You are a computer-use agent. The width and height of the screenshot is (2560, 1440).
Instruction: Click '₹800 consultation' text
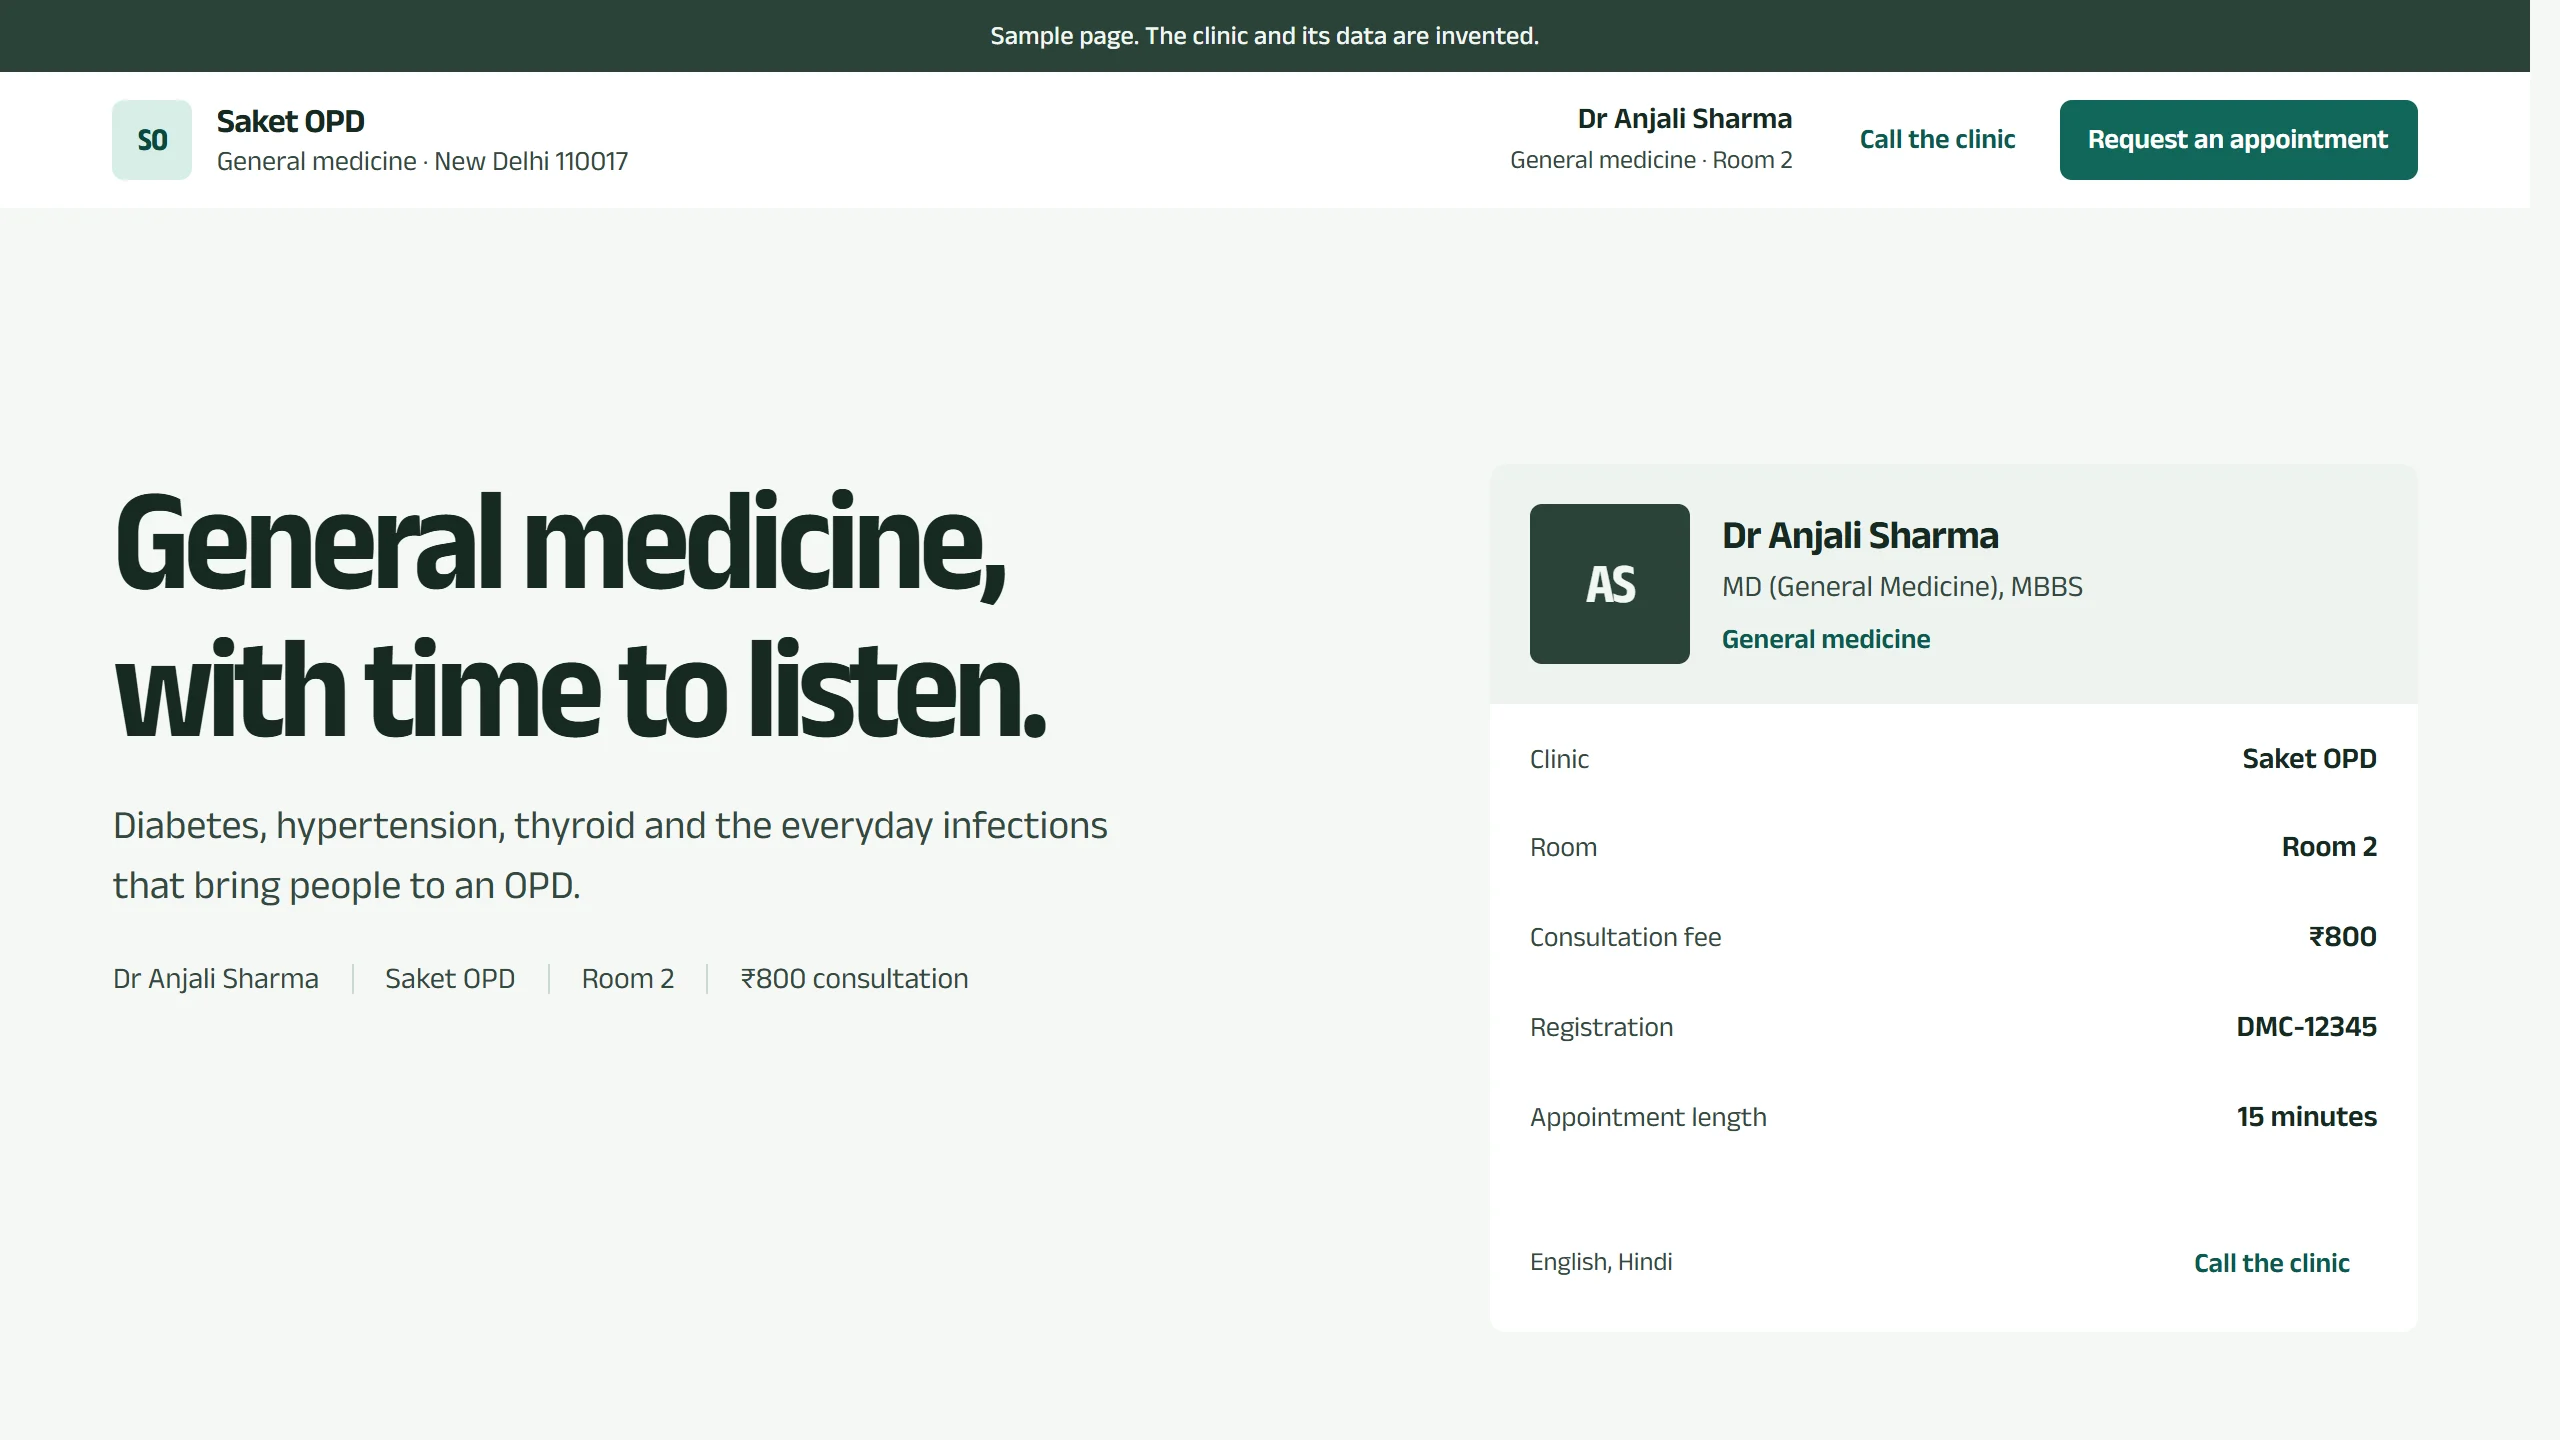point(855,978)
